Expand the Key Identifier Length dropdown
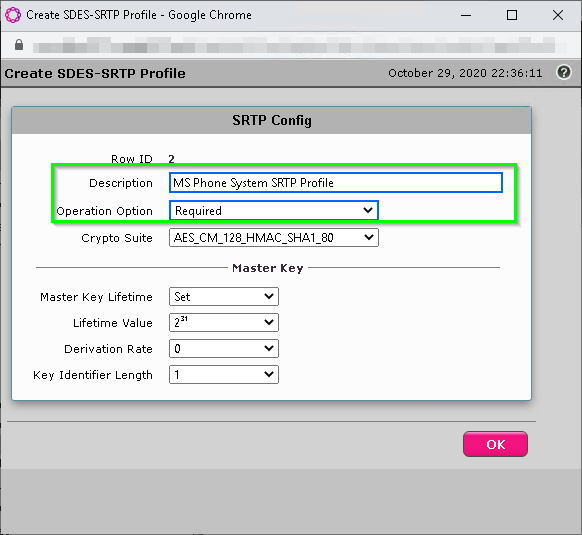Screen dimensions: 582x535 pos(224,374)
